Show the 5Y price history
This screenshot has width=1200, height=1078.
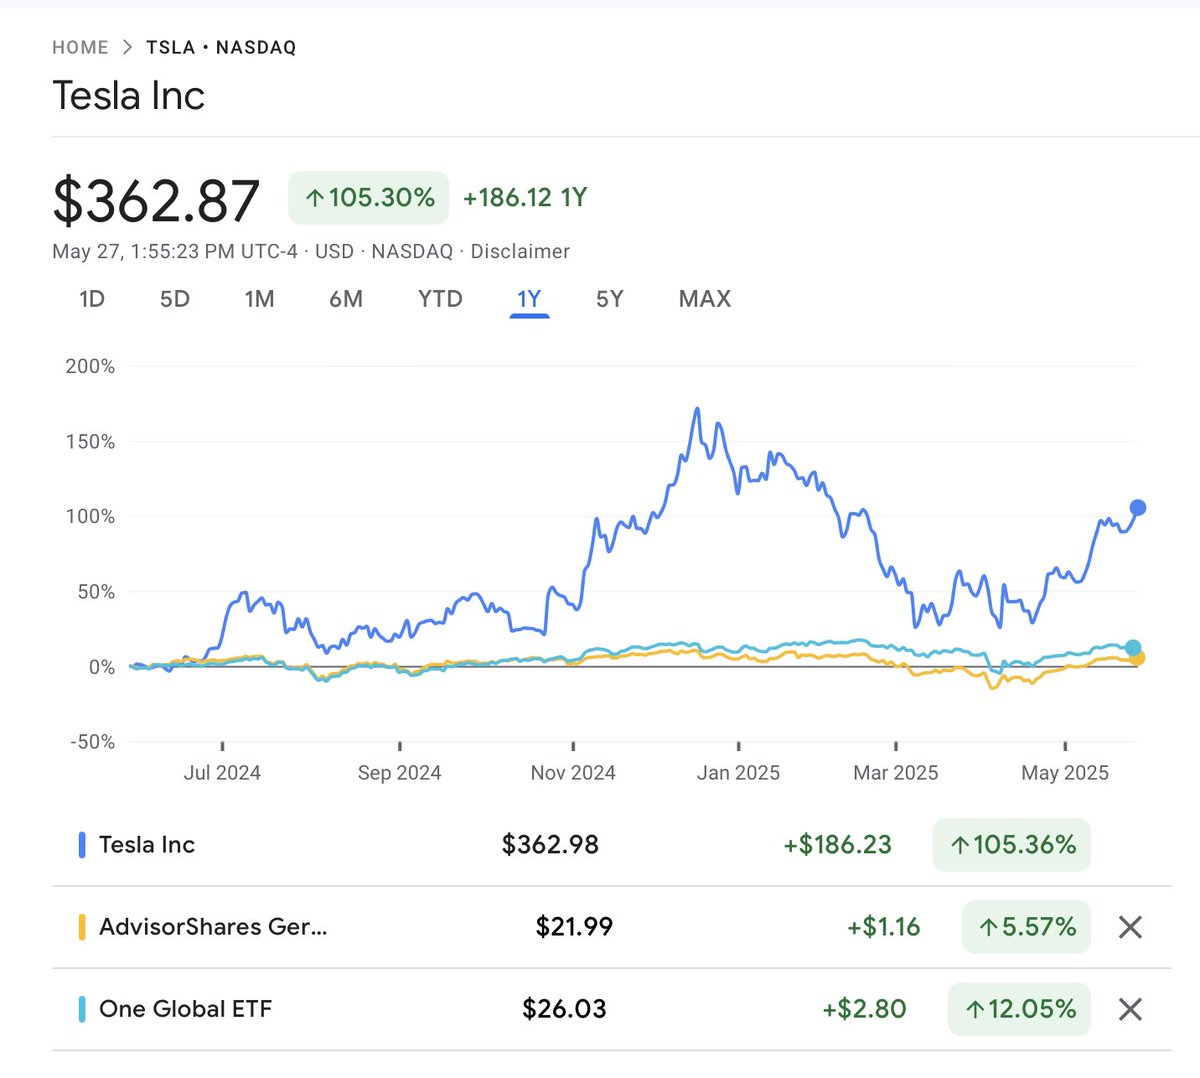(610, 299)
